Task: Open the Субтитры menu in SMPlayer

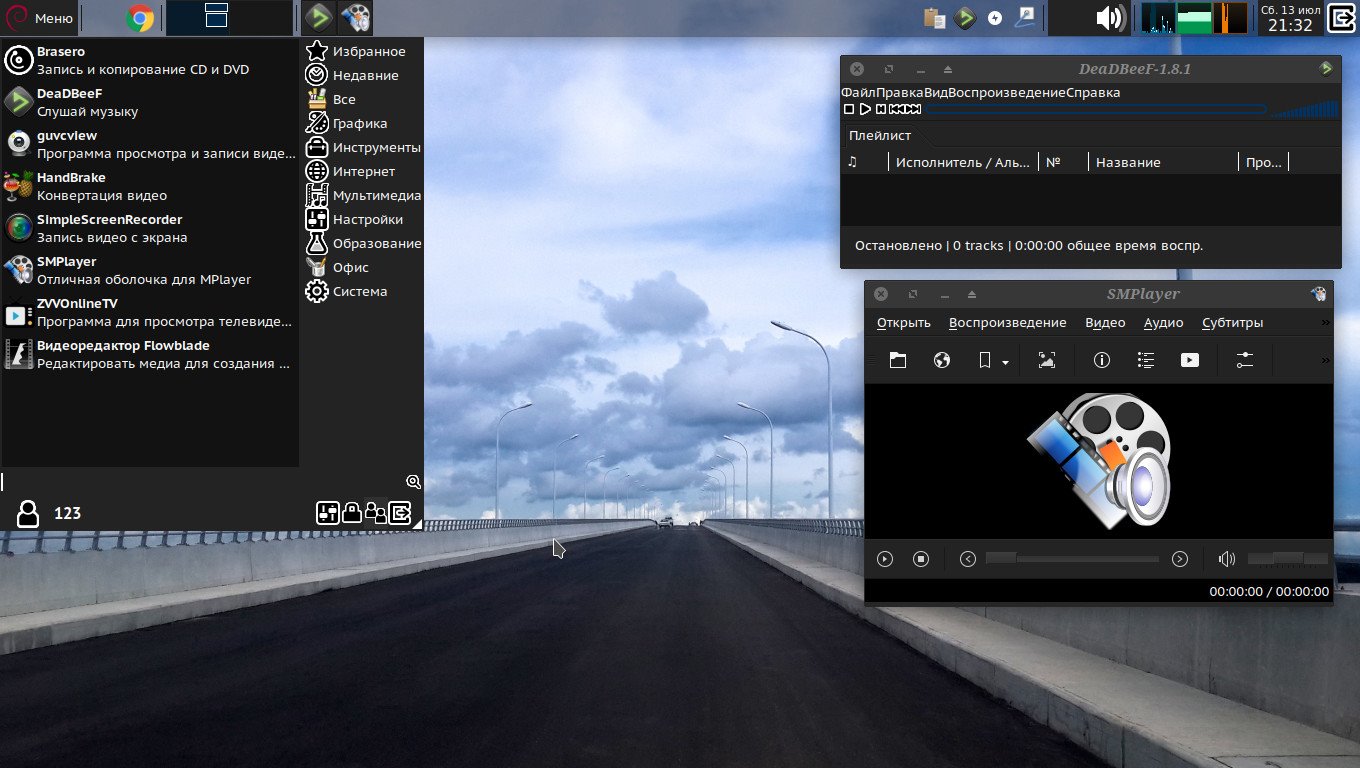Action: pyautogui.click(x=1232, y=323)
